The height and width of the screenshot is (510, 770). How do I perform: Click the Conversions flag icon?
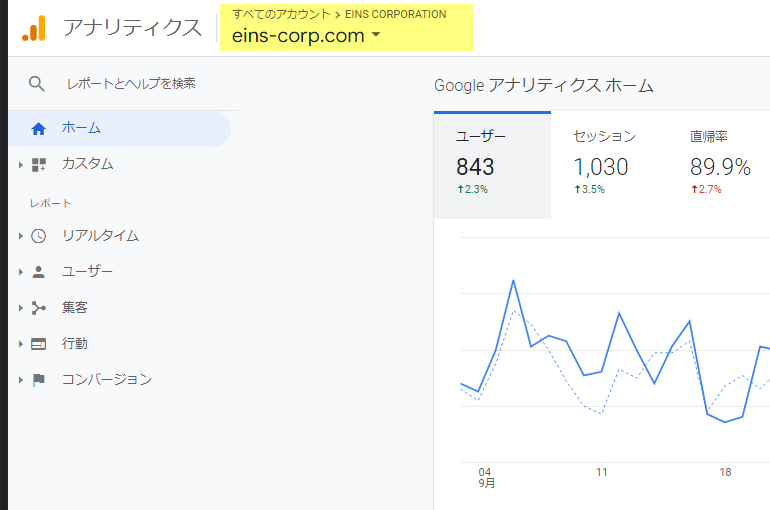click(x=38, y=380)
